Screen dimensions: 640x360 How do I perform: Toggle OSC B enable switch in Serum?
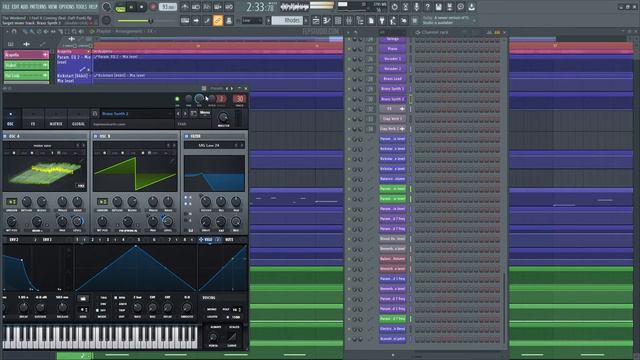coord(96,136)
